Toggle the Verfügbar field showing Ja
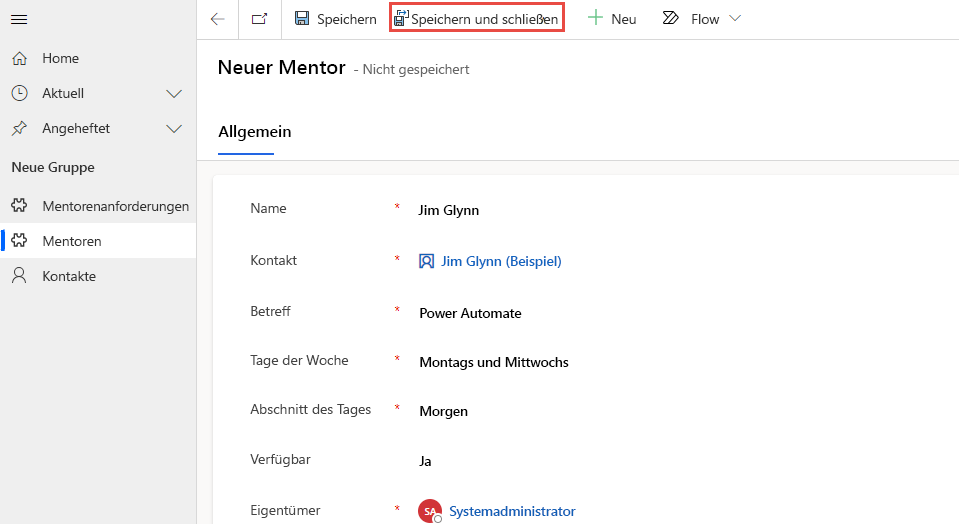This screenshot has height=524, width=959. [425, 461]
